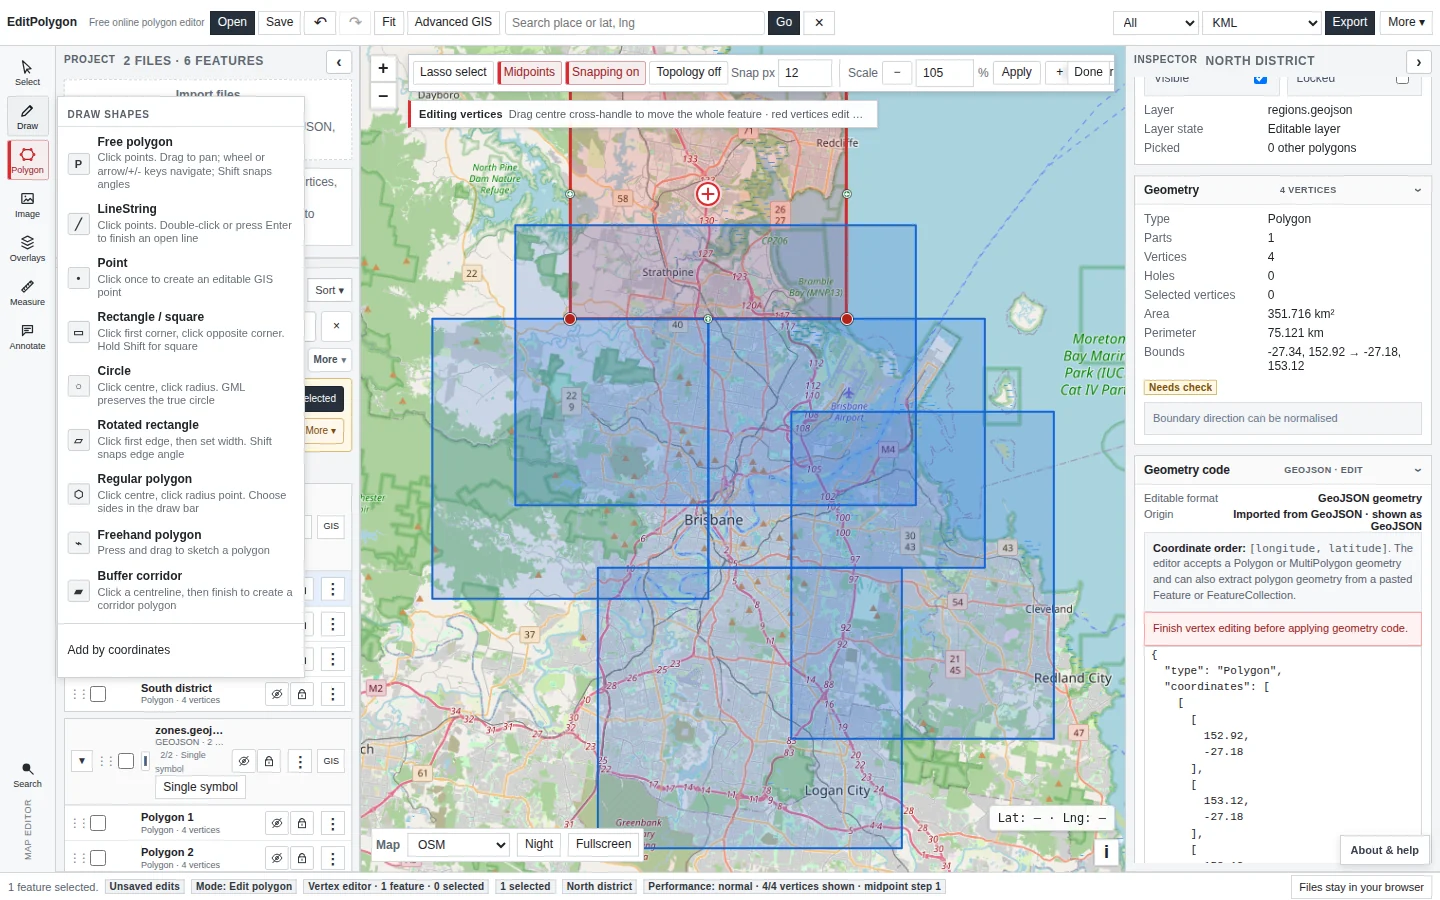Toggle Polygon 2 visibility eye
This screenshot has height=900, width=1440.
click(277, 858)
